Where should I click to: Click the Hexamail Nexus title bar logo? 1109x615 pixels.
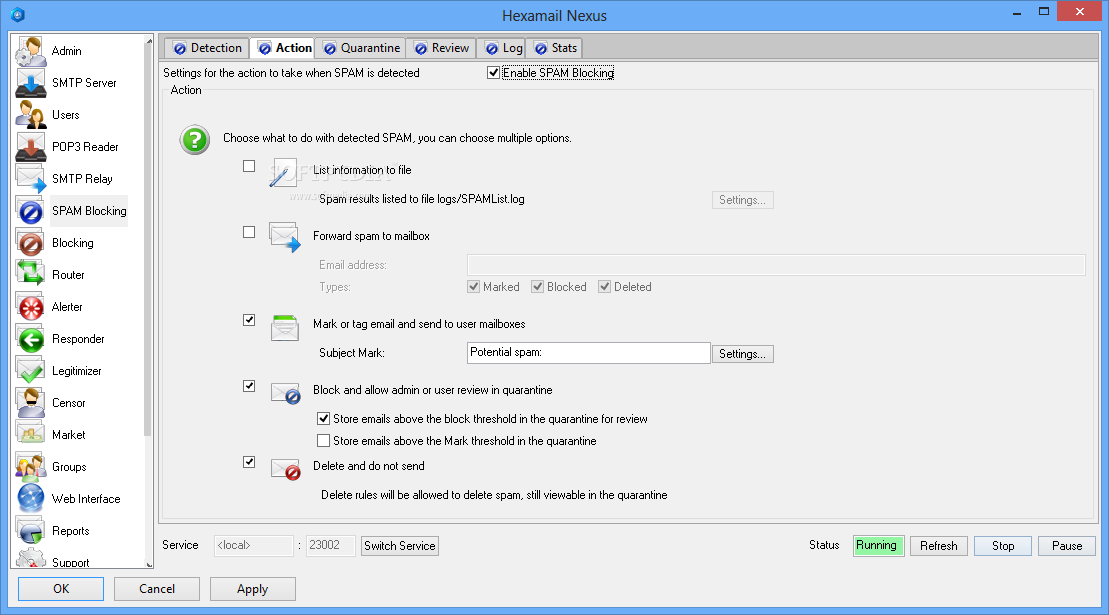pos(18,15)
